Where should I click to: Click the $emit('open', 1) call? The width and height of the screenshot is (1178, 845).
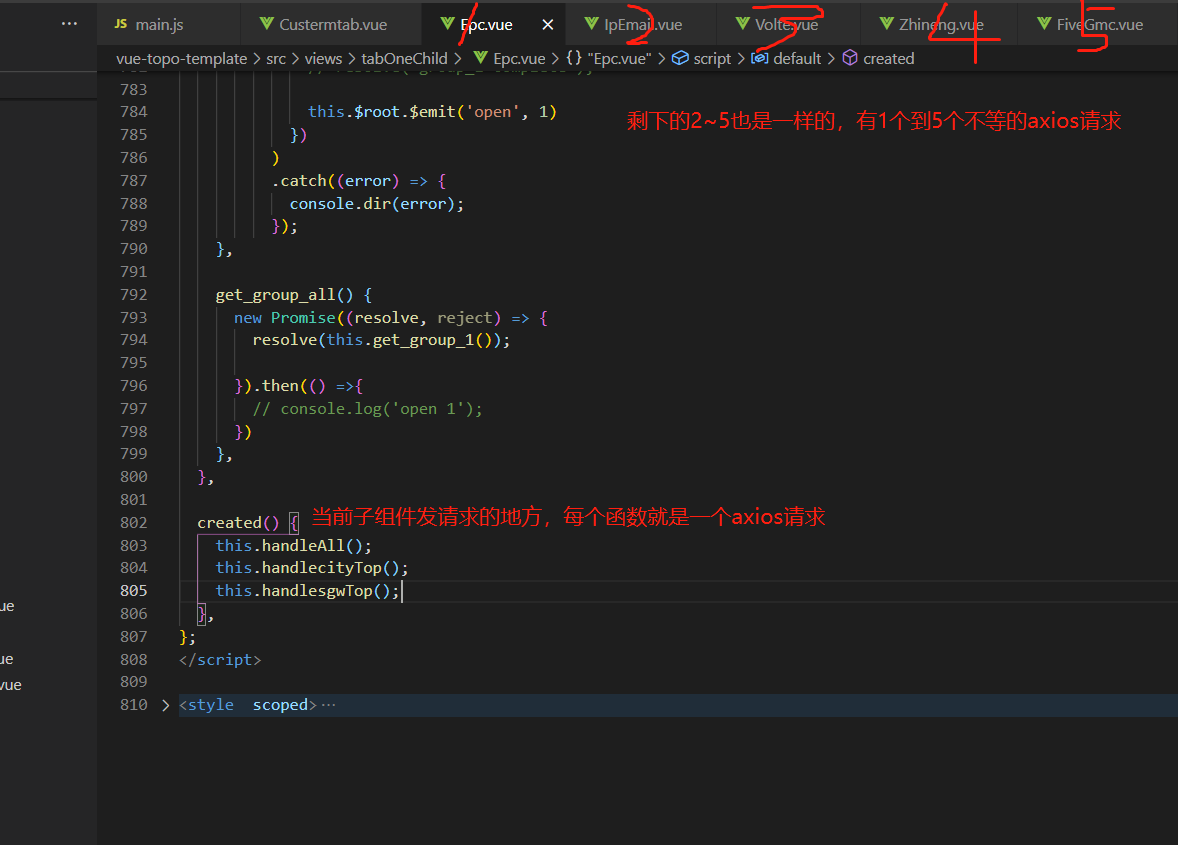[x=482, y=112]
